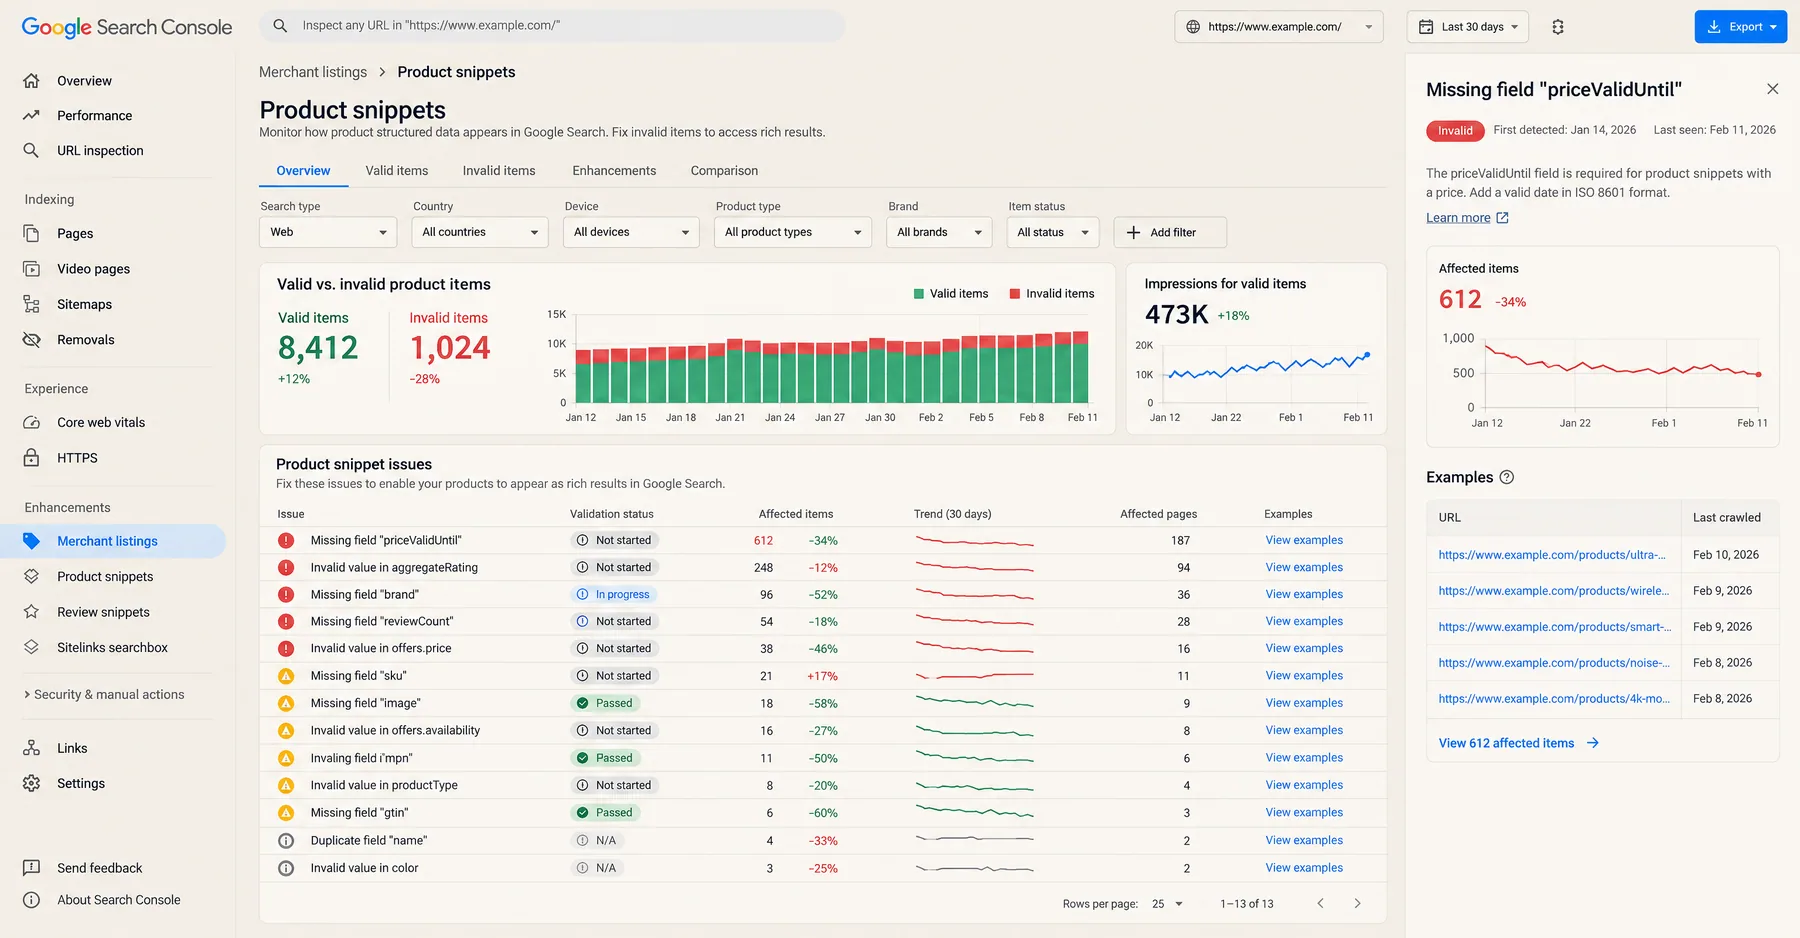Click the Core web vitals gauge icon
1800x938 pixels.
point(31,423)
